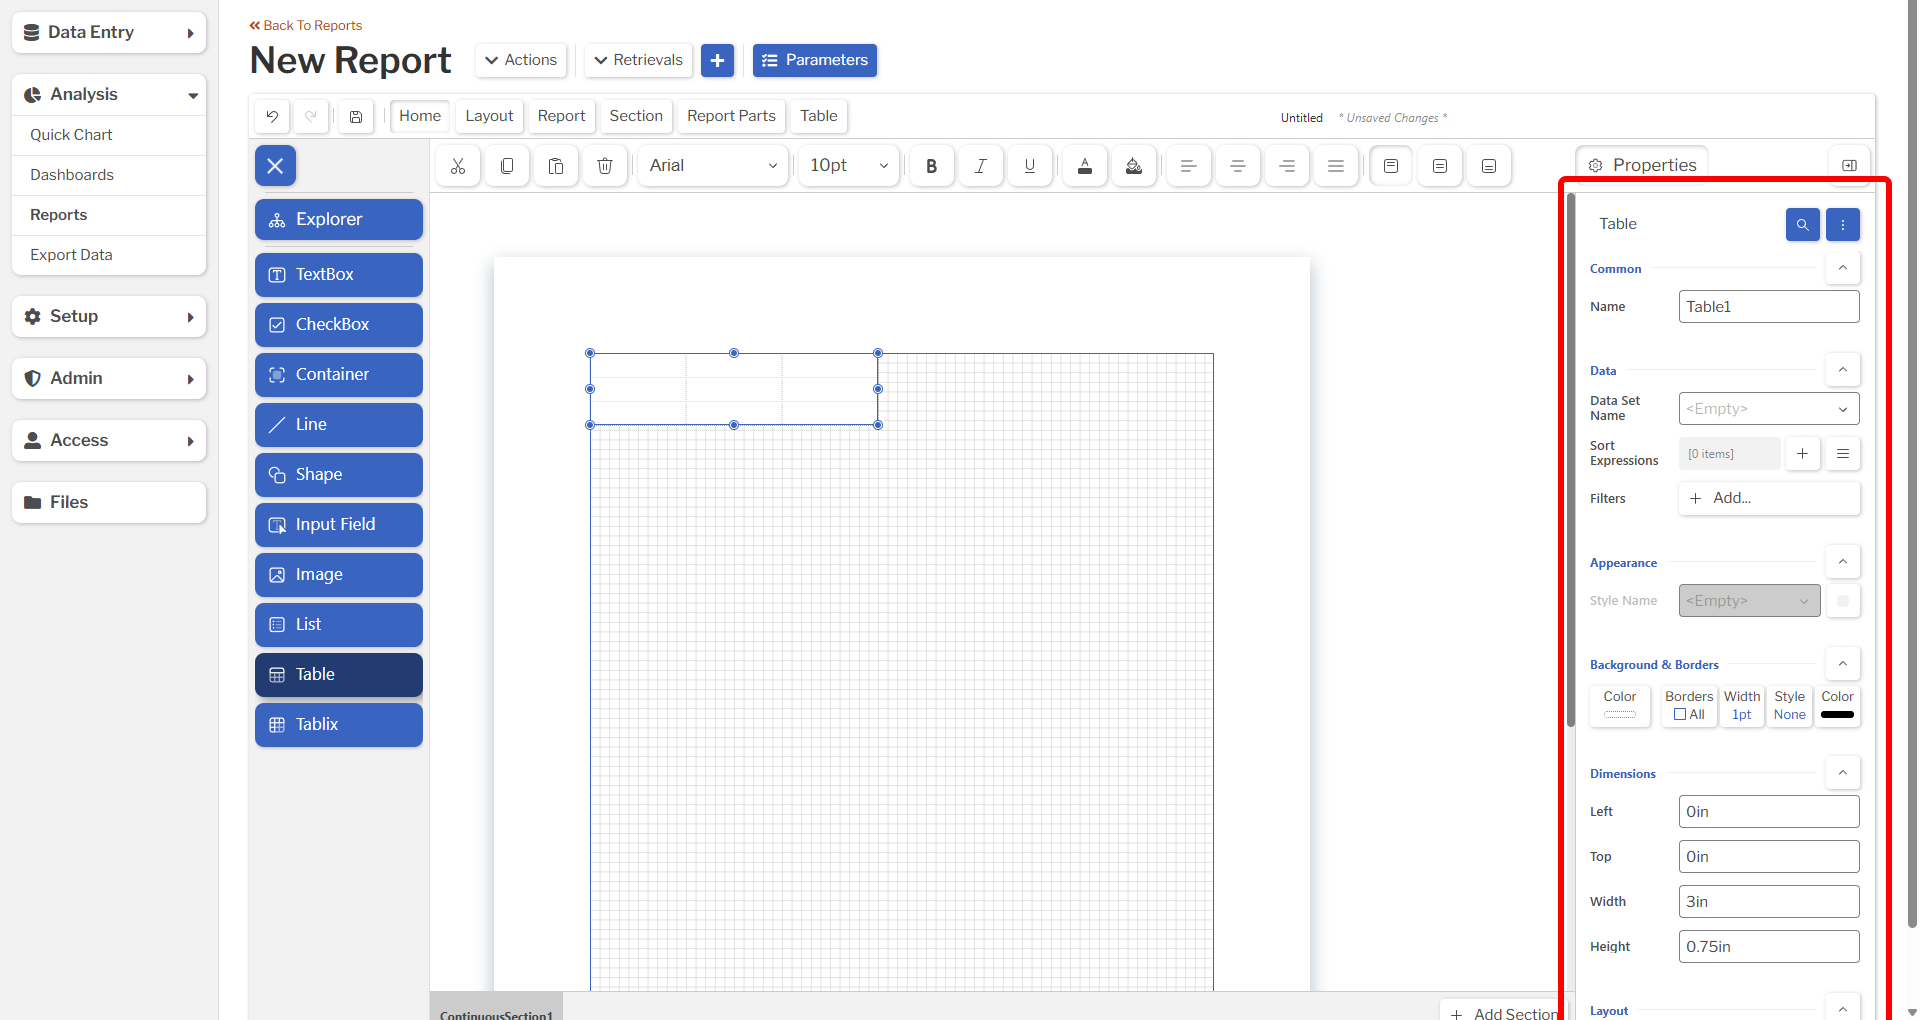Switch to the Layout tab
Viewport: 1920px width, 1020px height.
click(x=489, y=116)
